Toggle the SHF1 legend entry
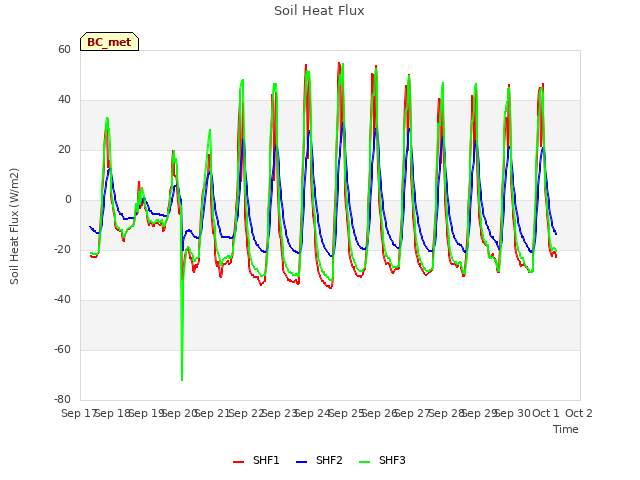640x480 pixels. (x=256, y=460)
